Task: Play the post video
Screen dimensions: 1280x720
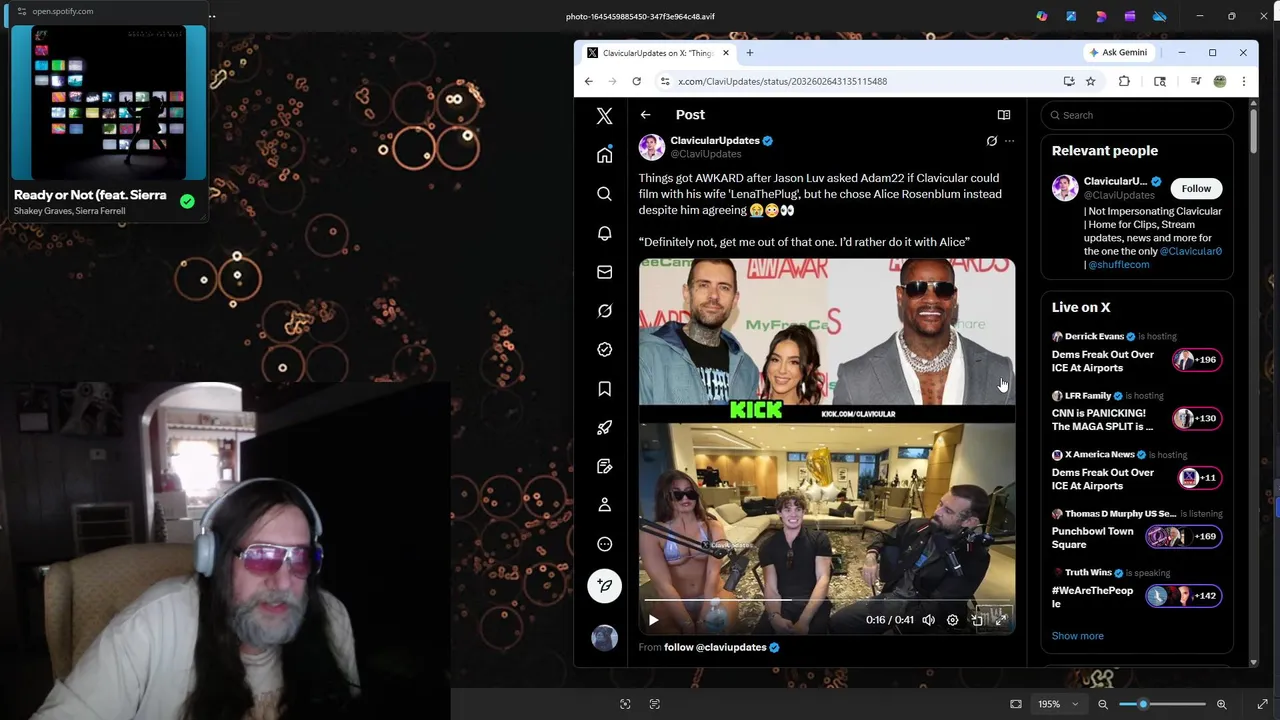Action: pos(653,620)
